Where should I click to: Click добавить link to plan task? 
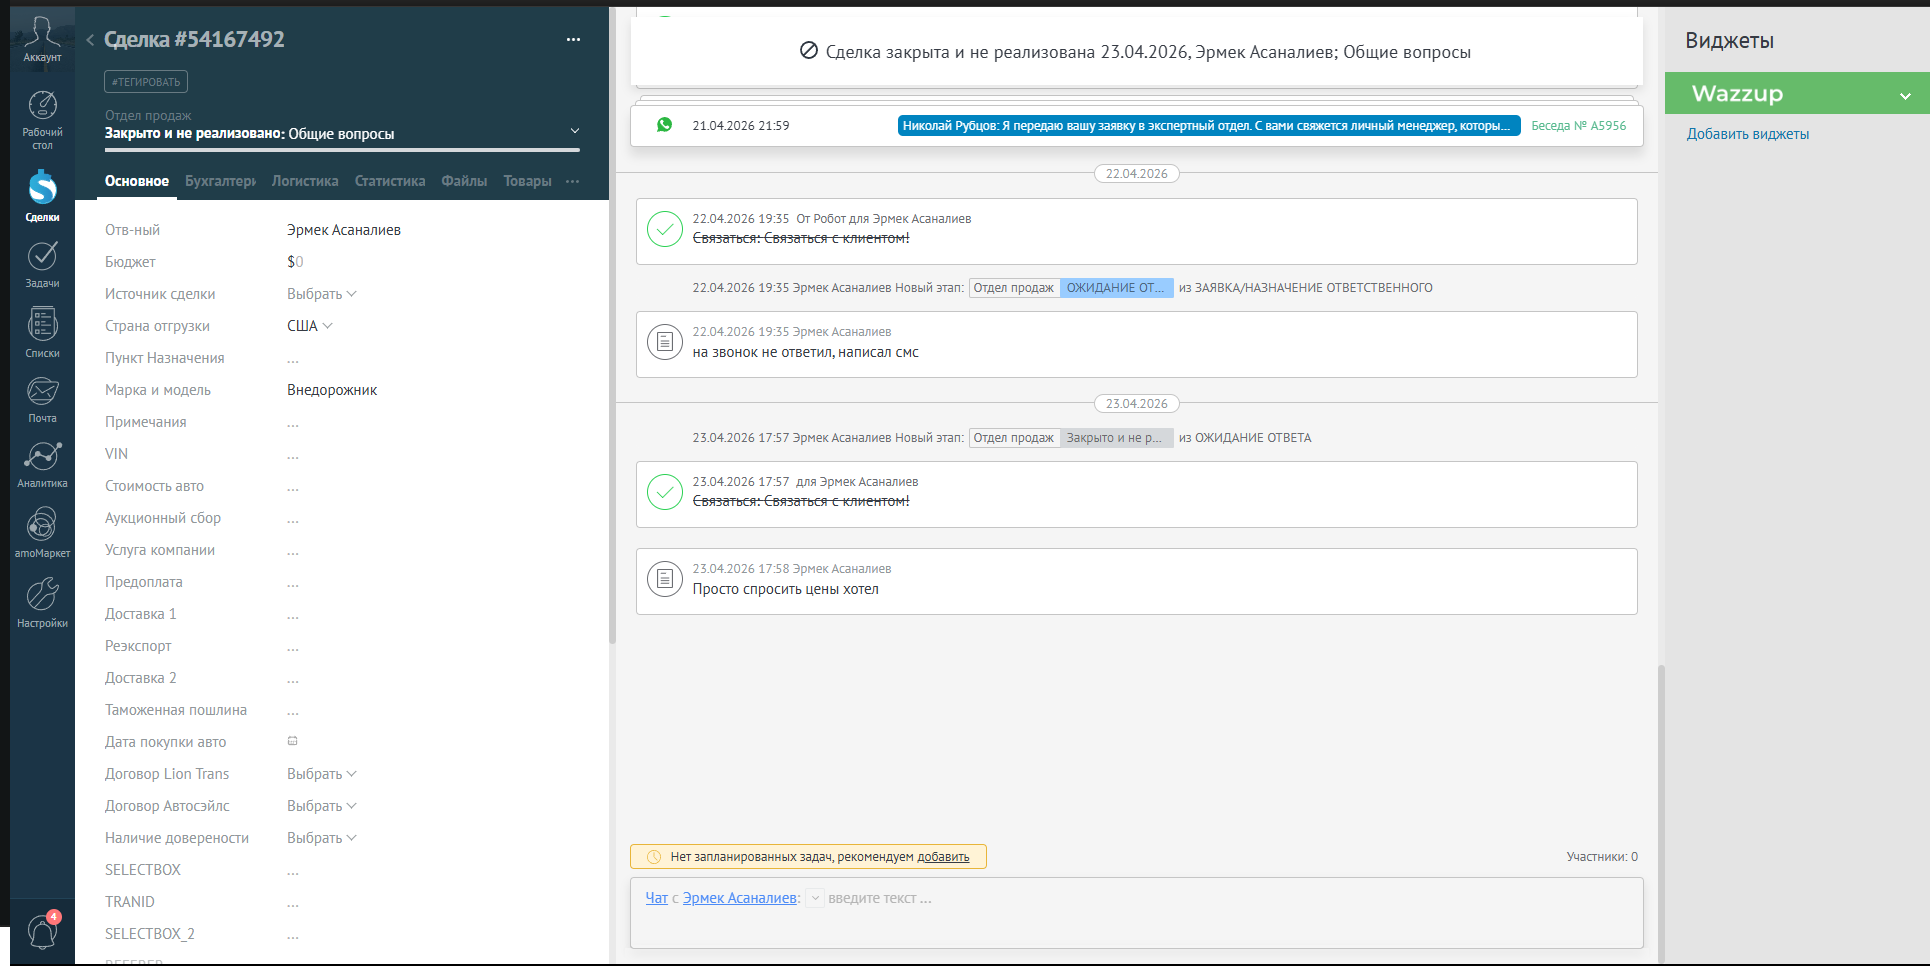coord(943,857)
